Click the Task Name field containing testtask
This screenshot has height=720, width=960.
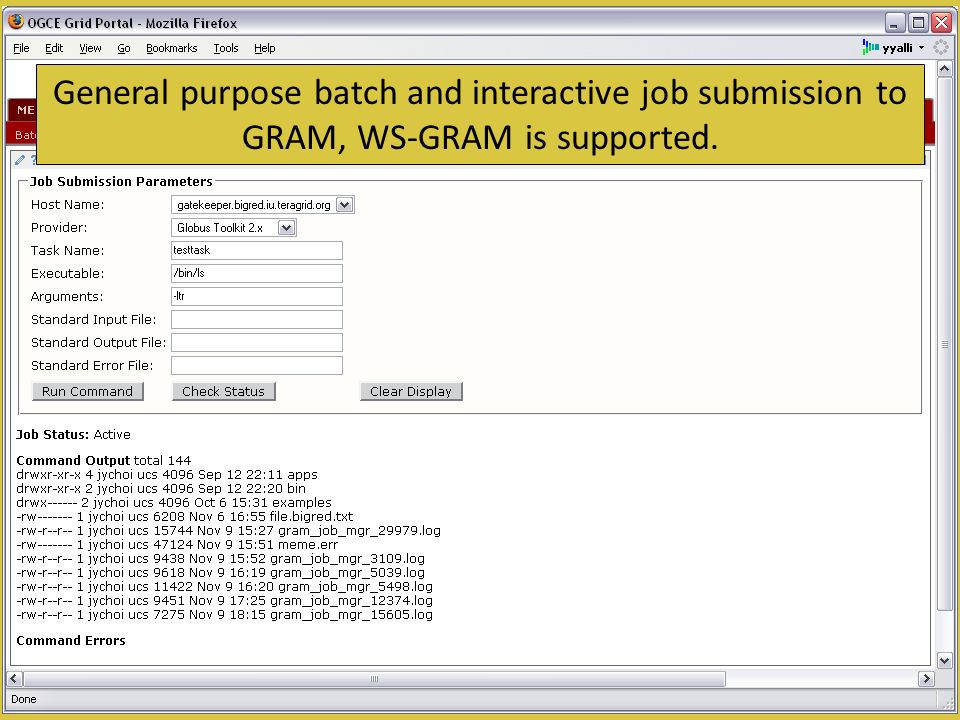(x=257, y=250)
